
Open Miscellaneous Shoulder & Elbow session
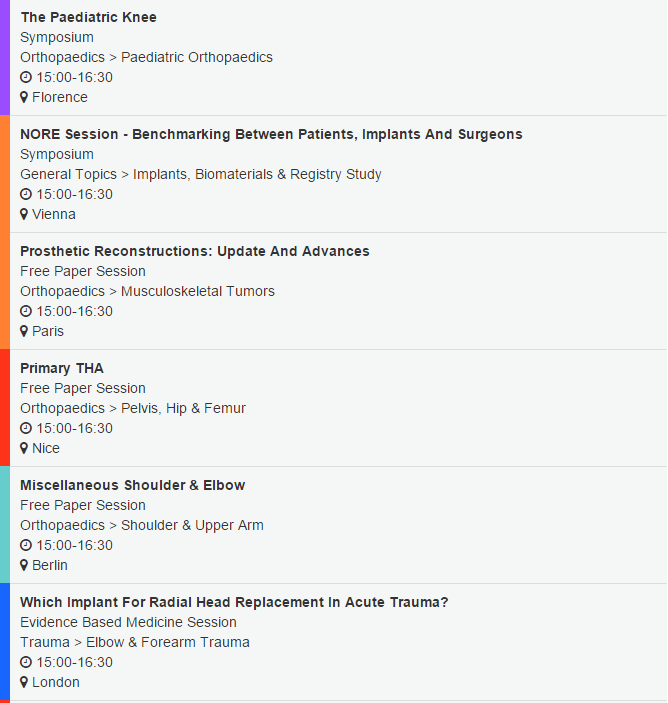pyautogui.click(x=133, y=485)
